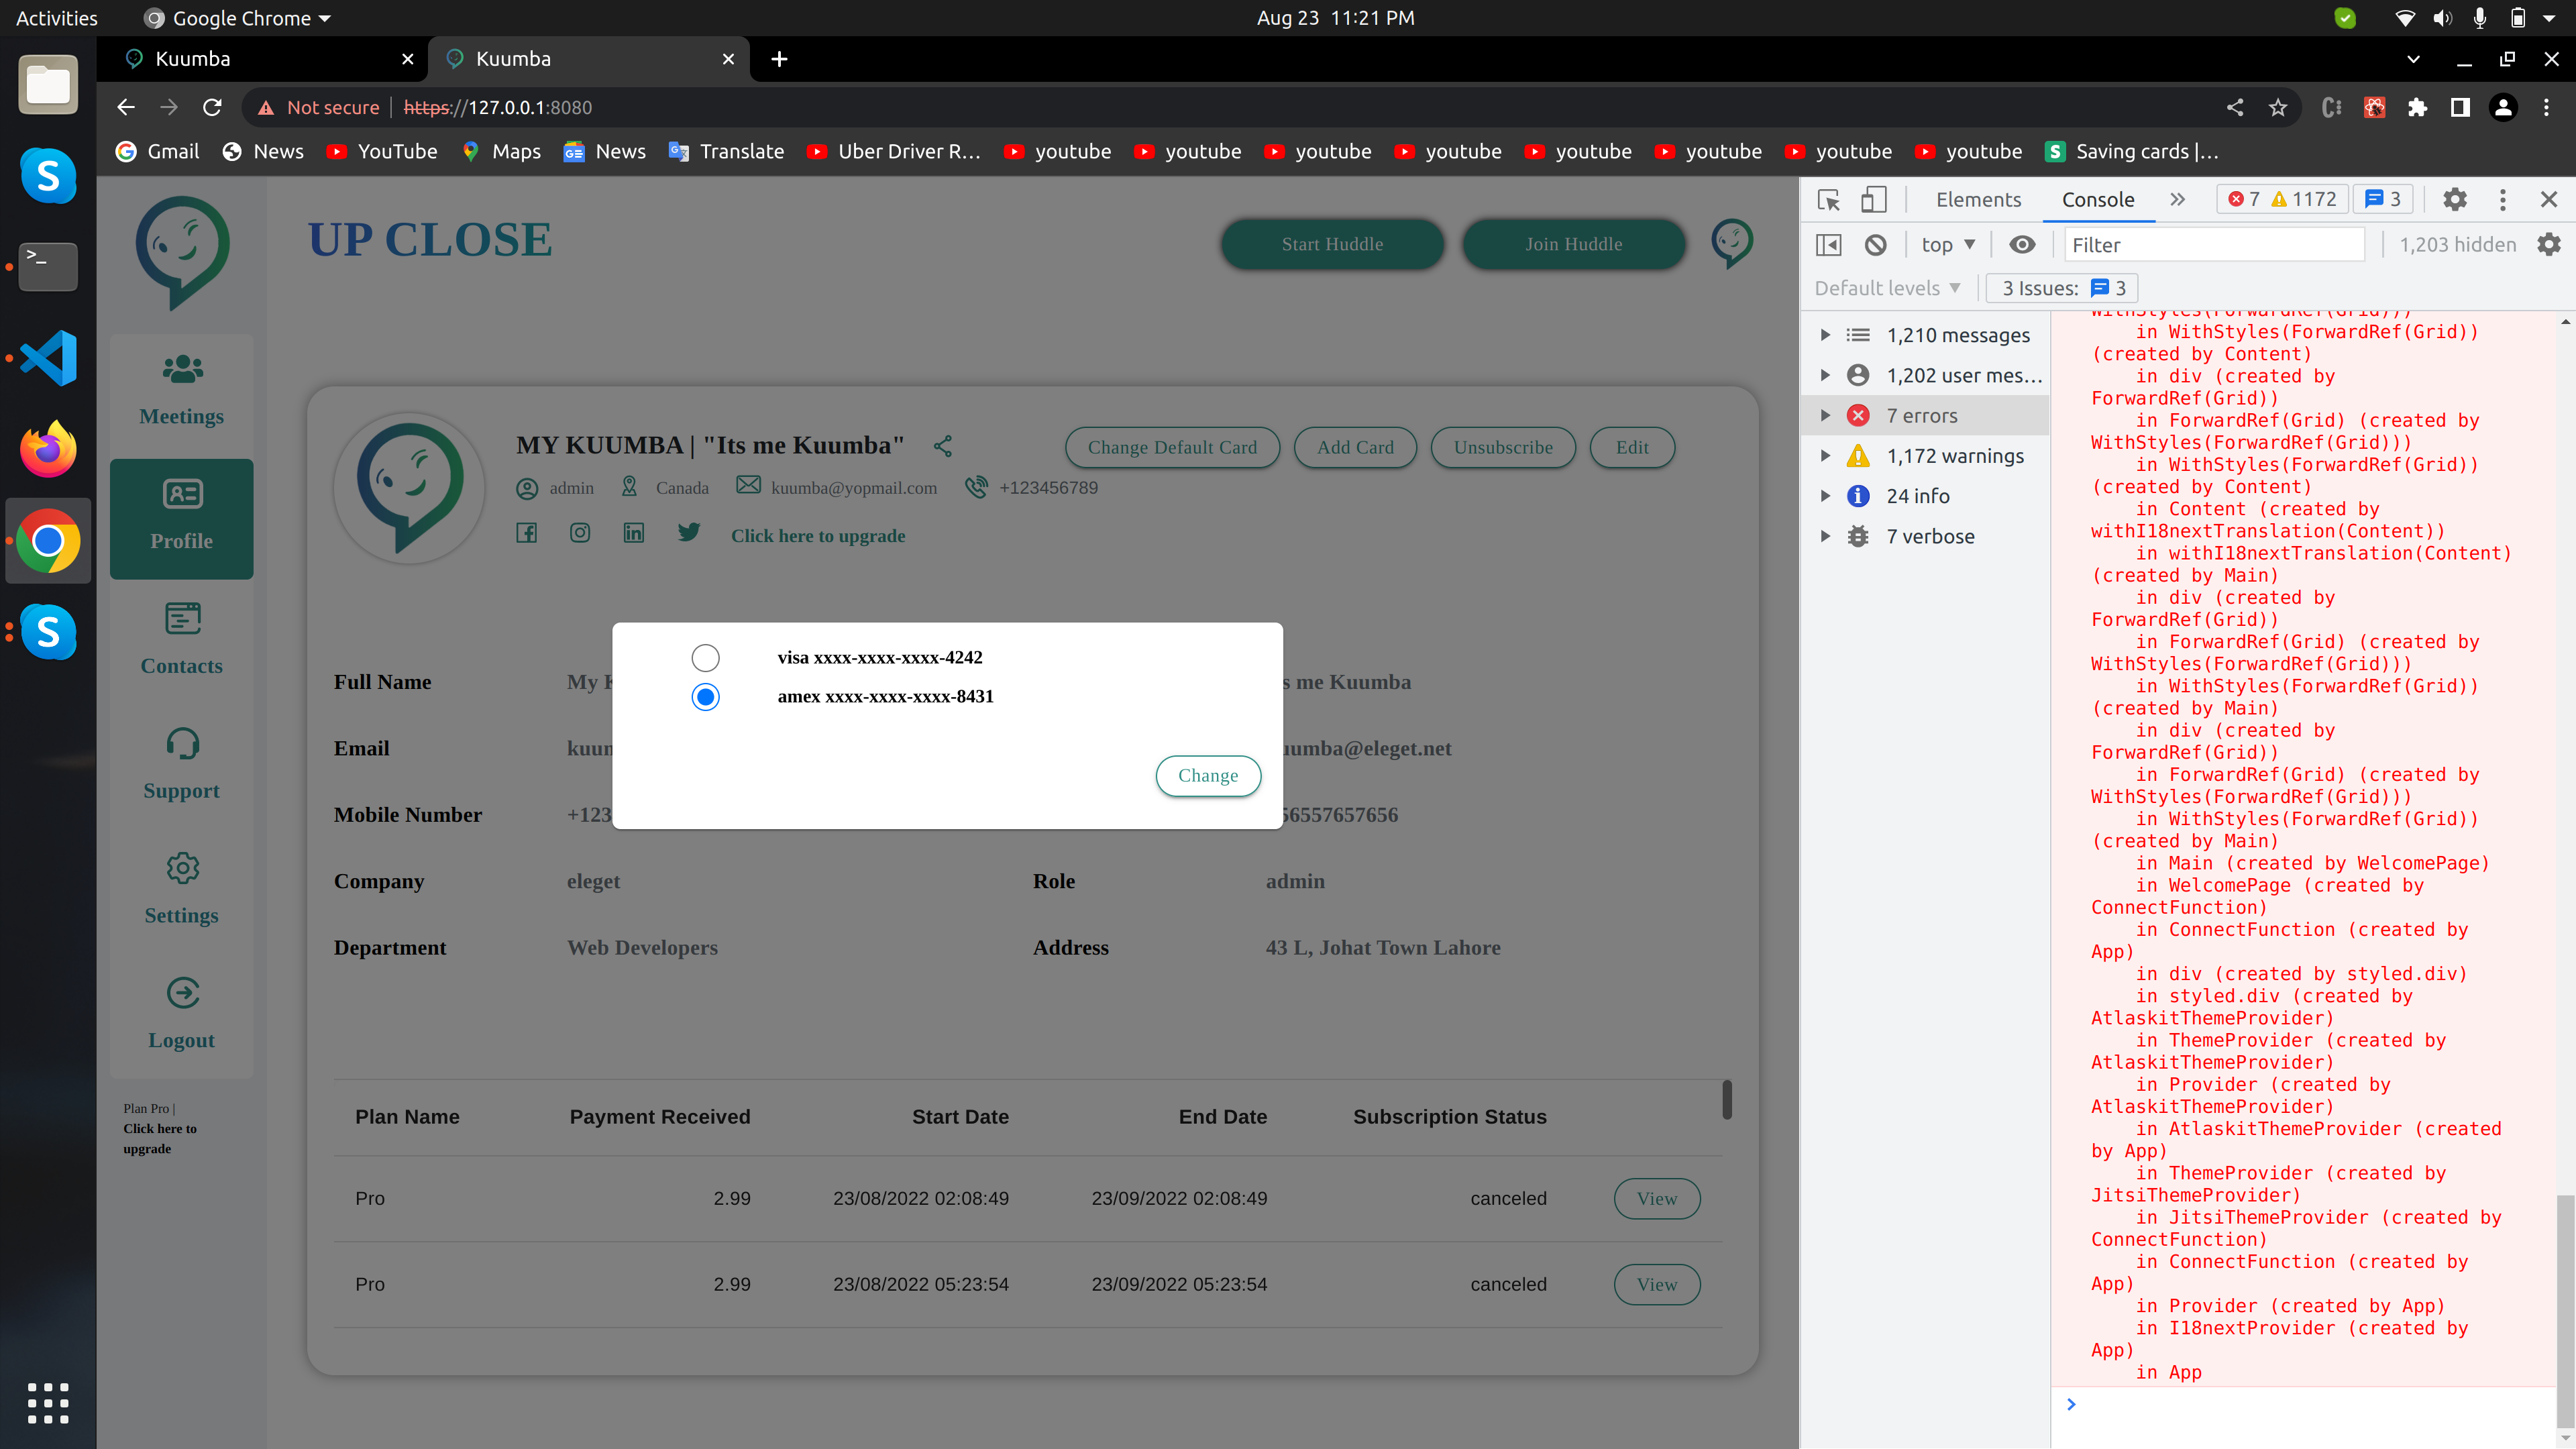Toggle the live expression eye icon in console
This screenshot has width=2576, height=1449.
2022,244
